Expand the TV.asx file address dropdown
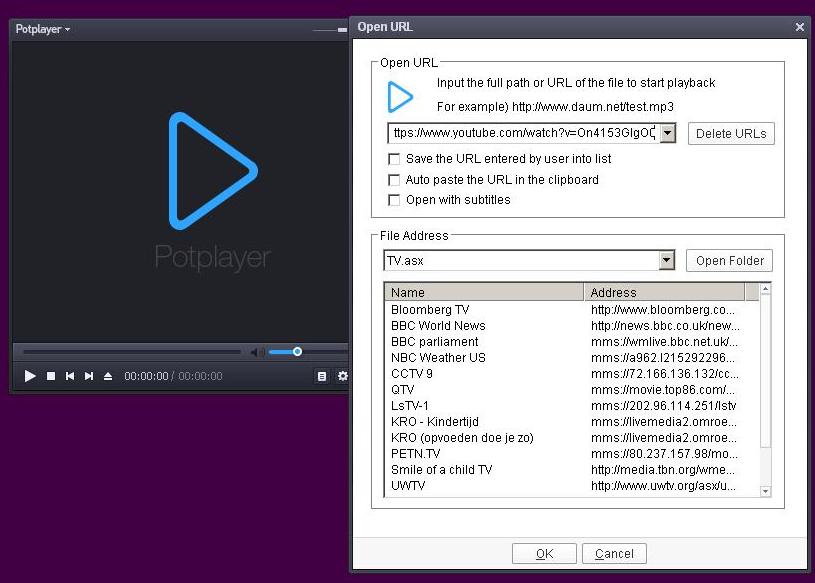Image resolution: width=815 pixels, height=583 pixels. [666, 260]
